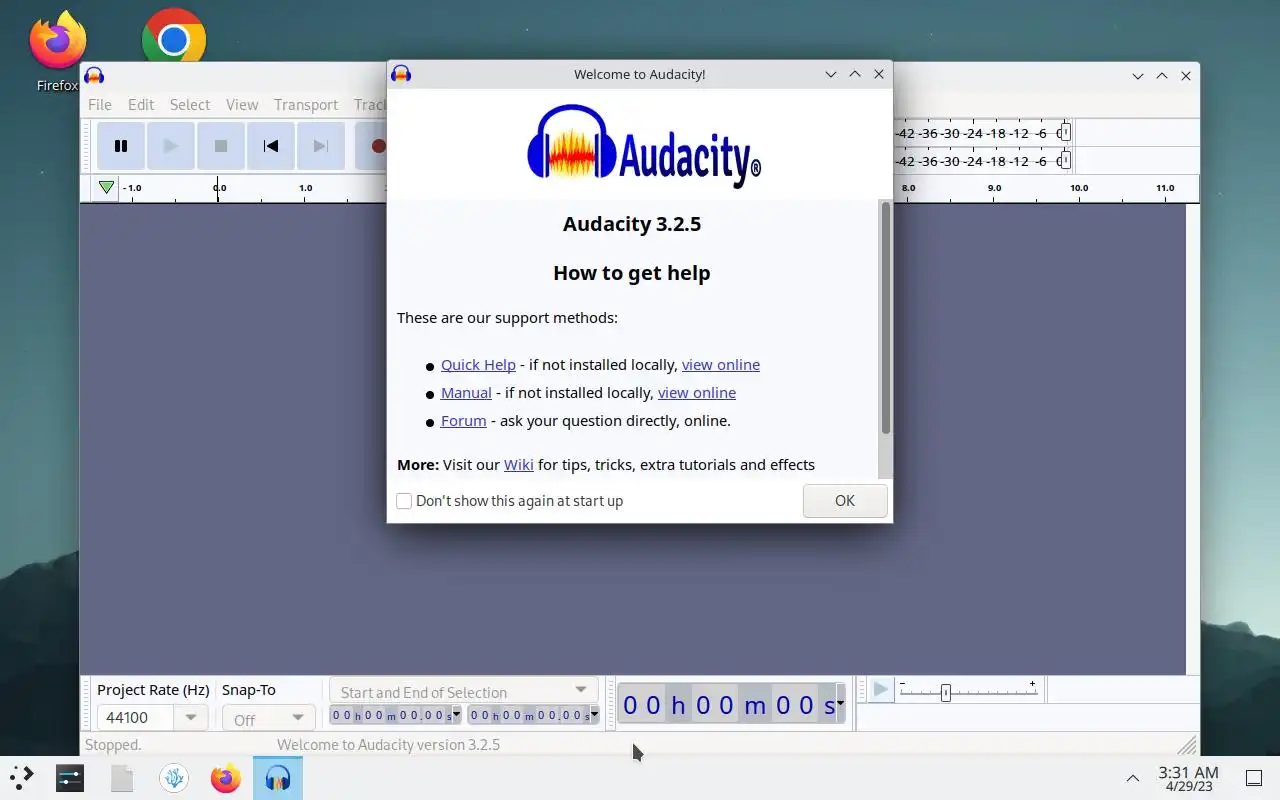The image size is (1280, 800).
Task: Click the show desktop icon in the taskbar corner
Action: tap(1254, 778)
